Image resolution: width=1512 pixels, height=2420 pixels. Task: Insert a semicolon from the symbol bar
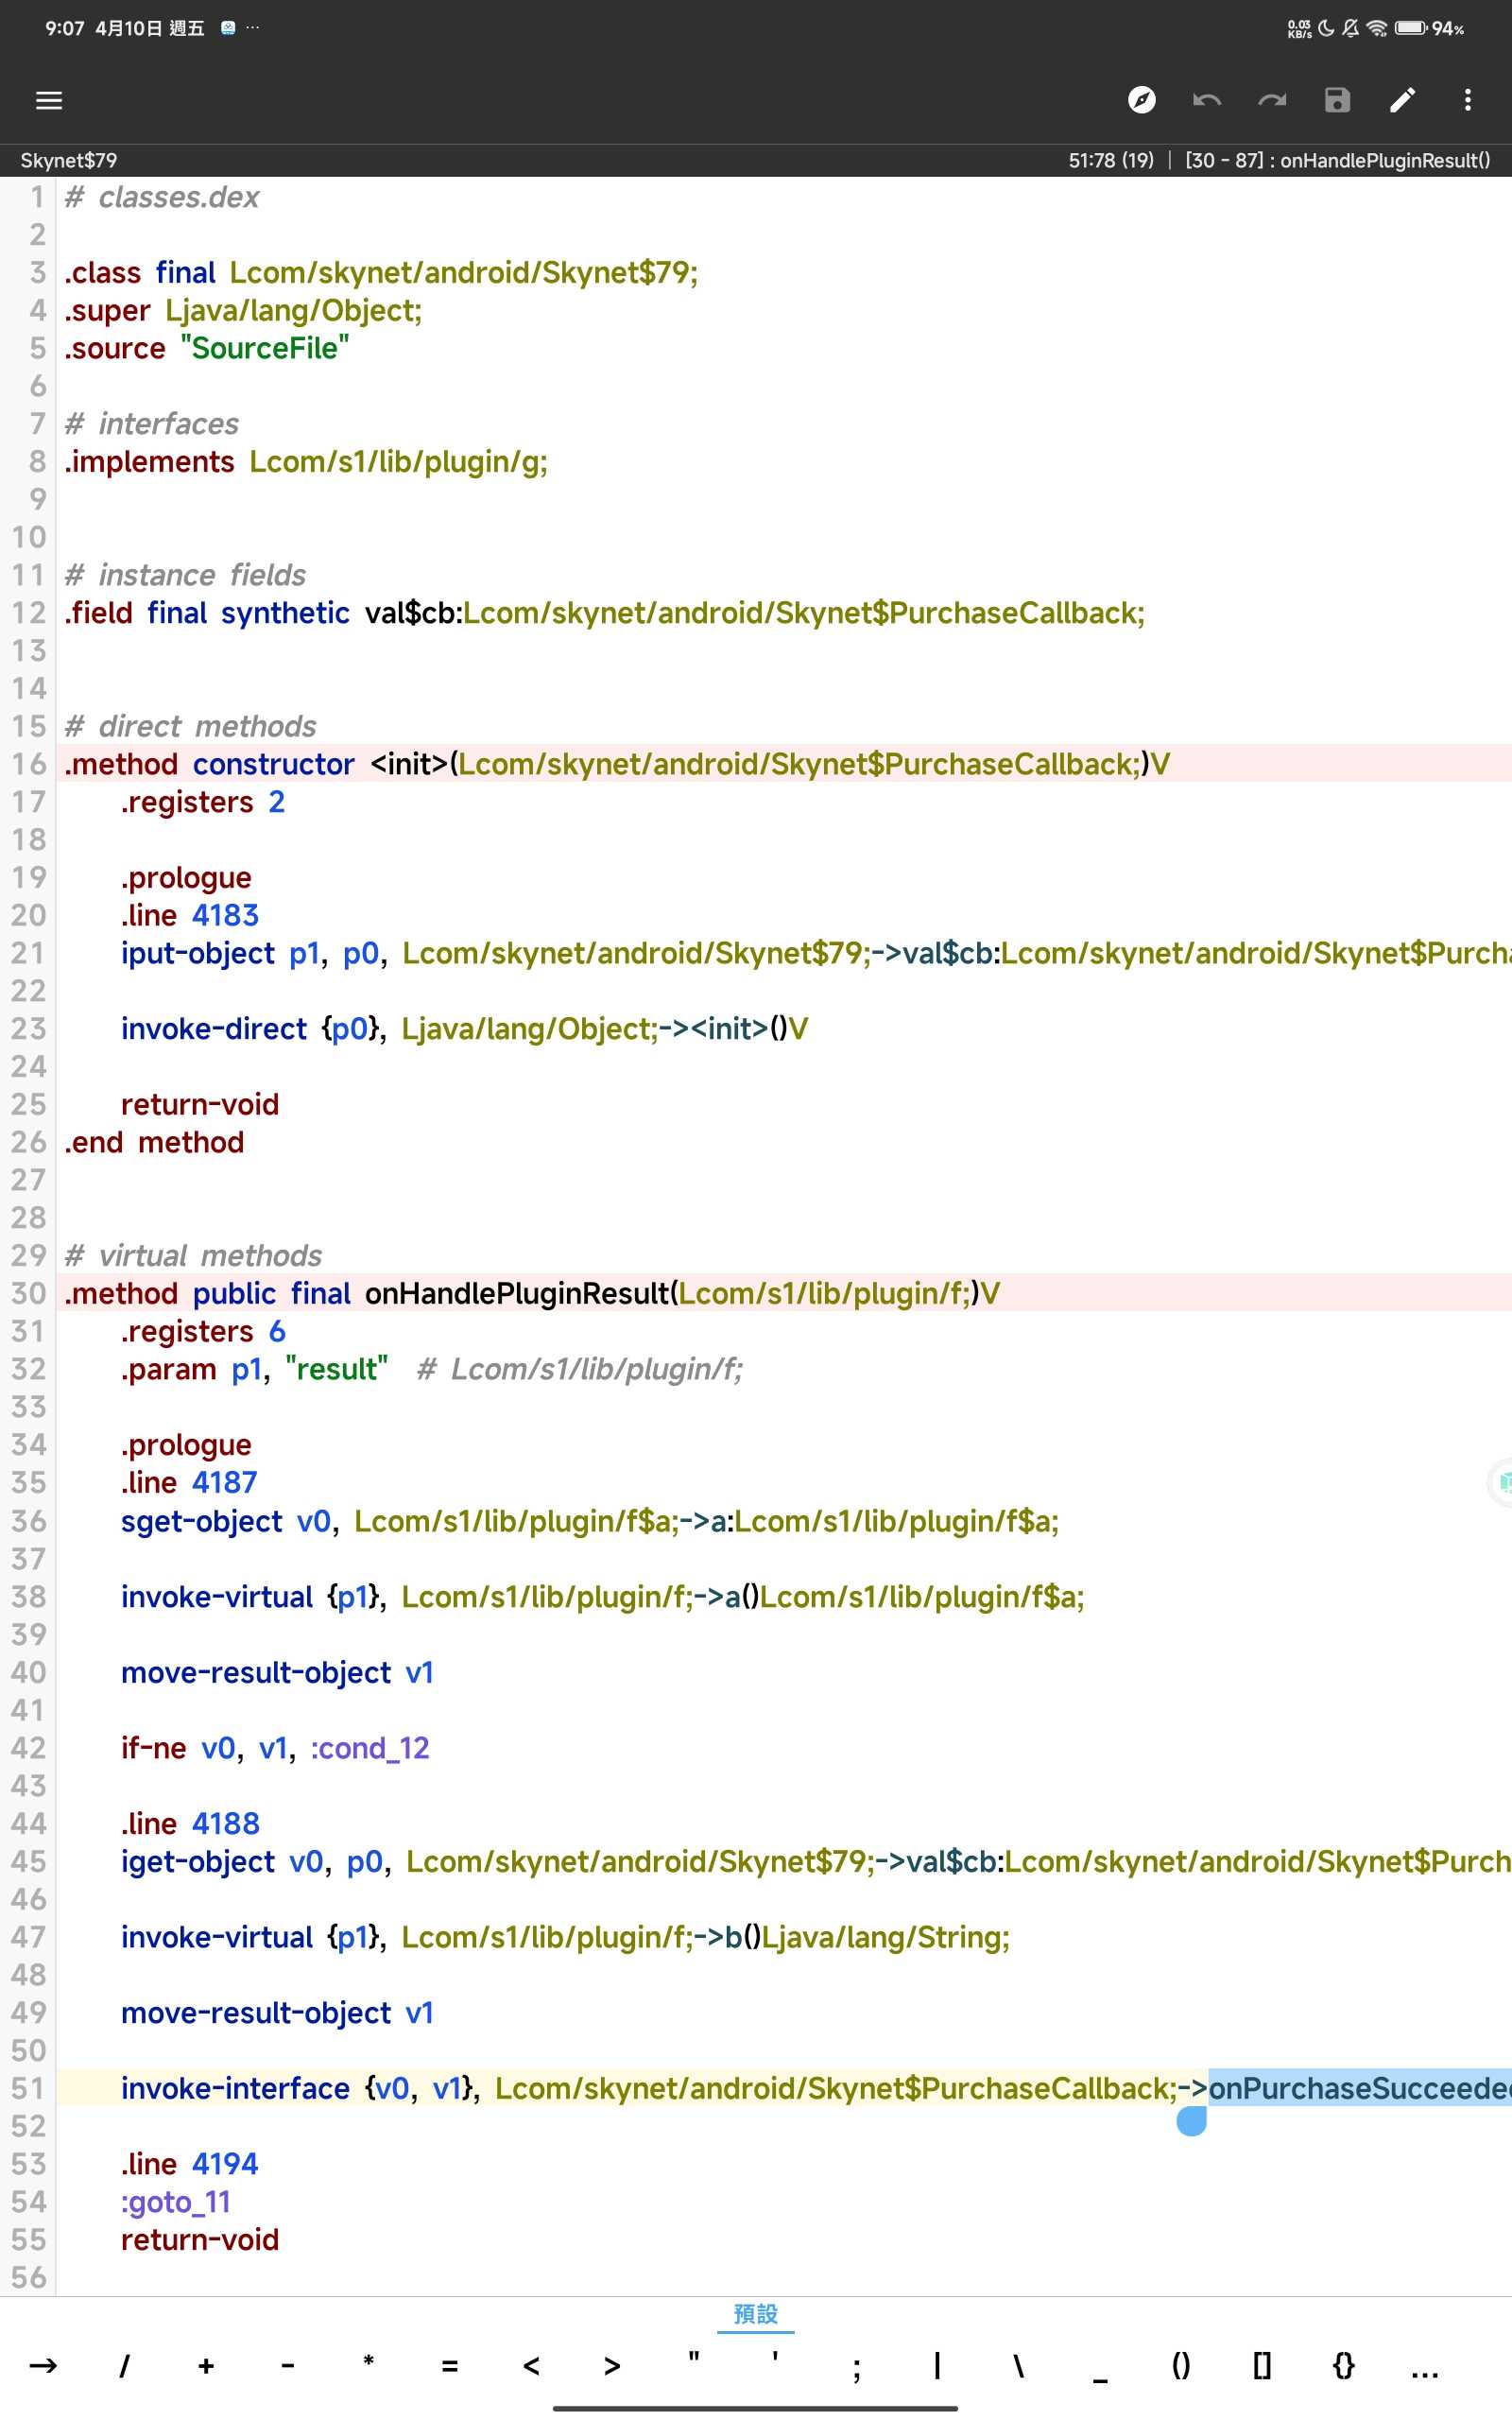tap(856, 2366)
